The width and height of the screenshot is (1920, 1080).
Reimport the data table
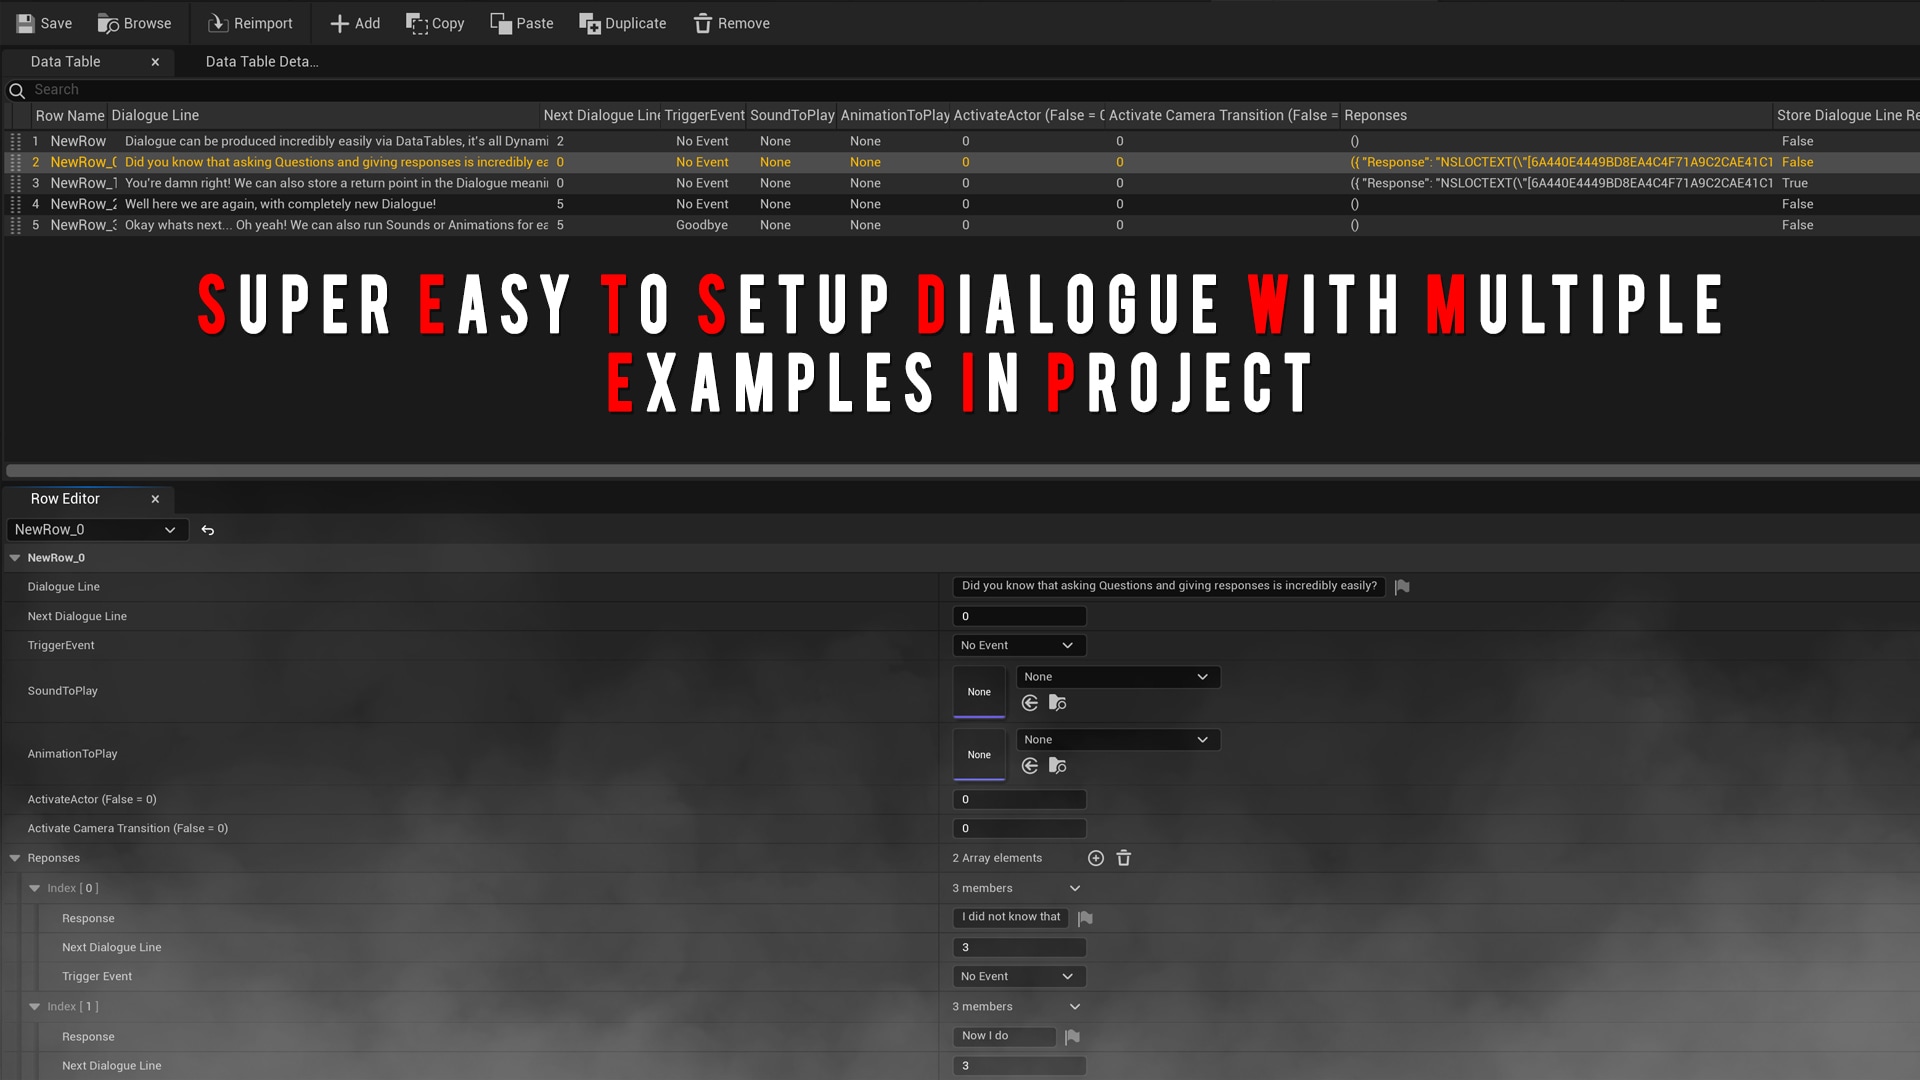point(249,23)
